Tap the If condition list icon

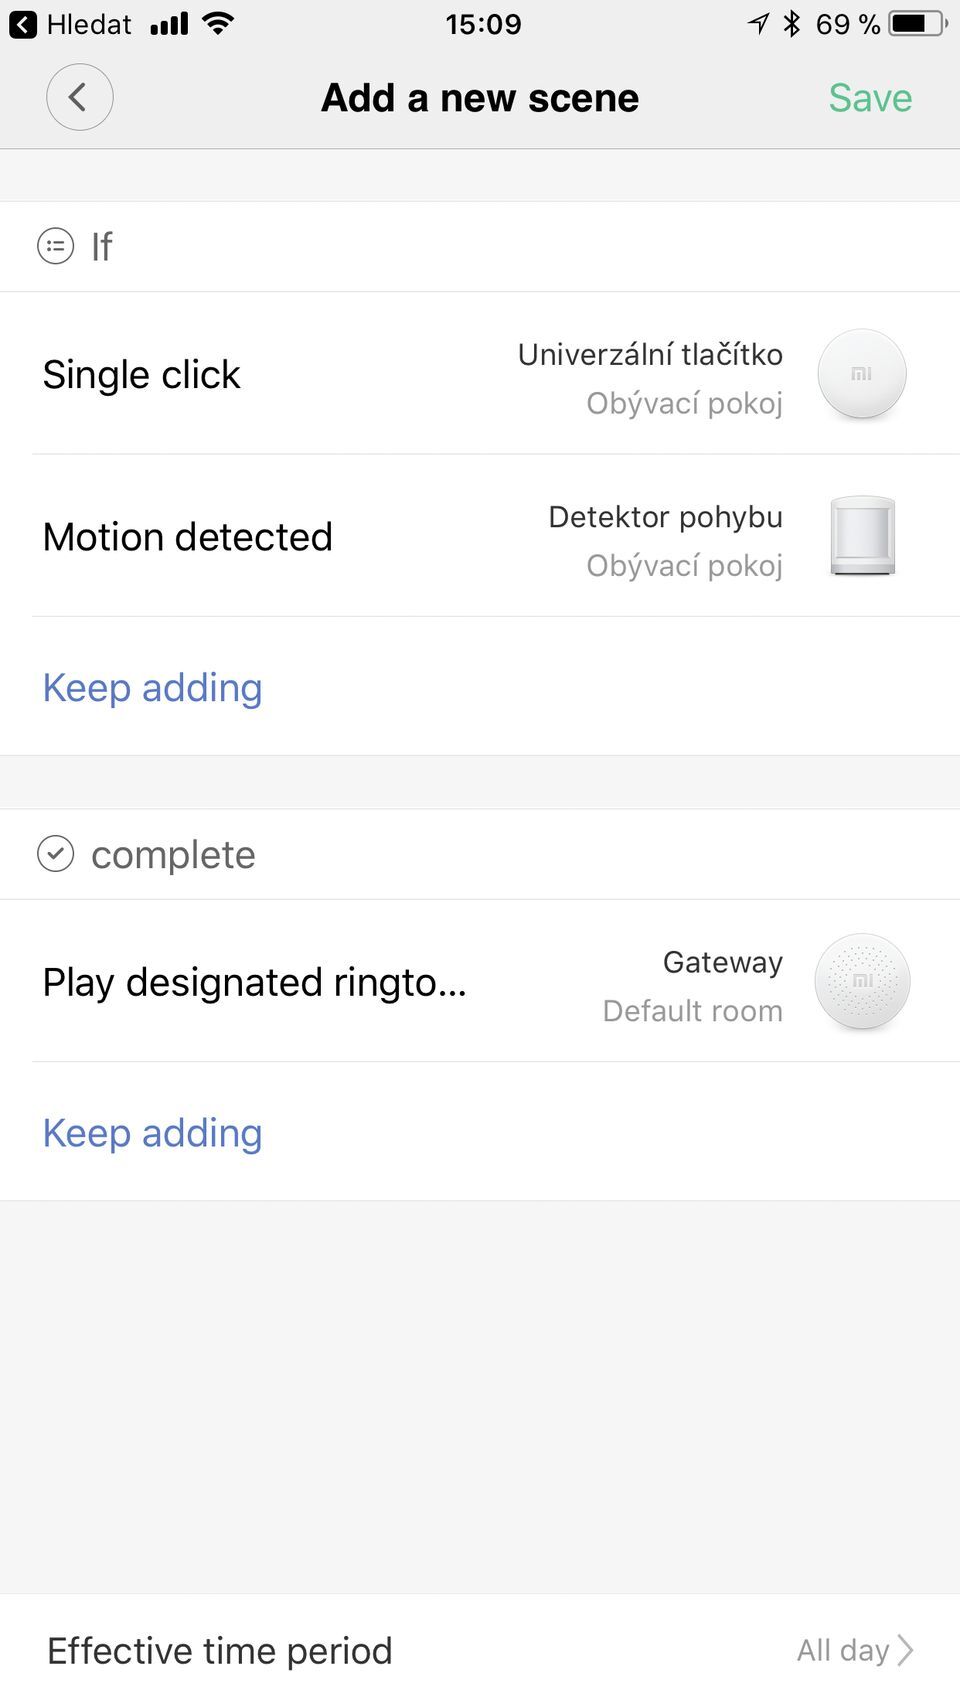(55, 246)
